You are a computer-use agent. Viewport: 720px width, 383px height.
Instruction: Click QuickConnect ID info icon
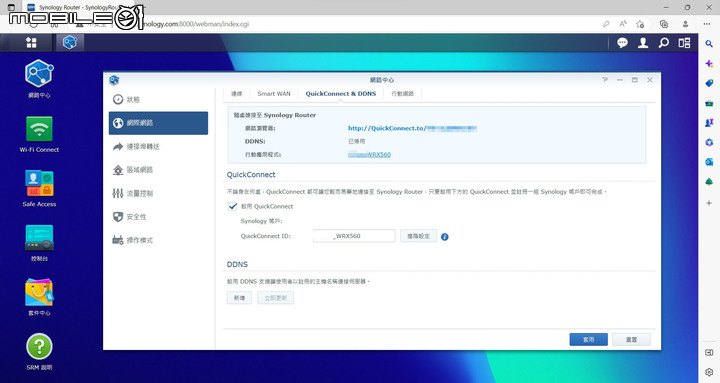point(444,237)
